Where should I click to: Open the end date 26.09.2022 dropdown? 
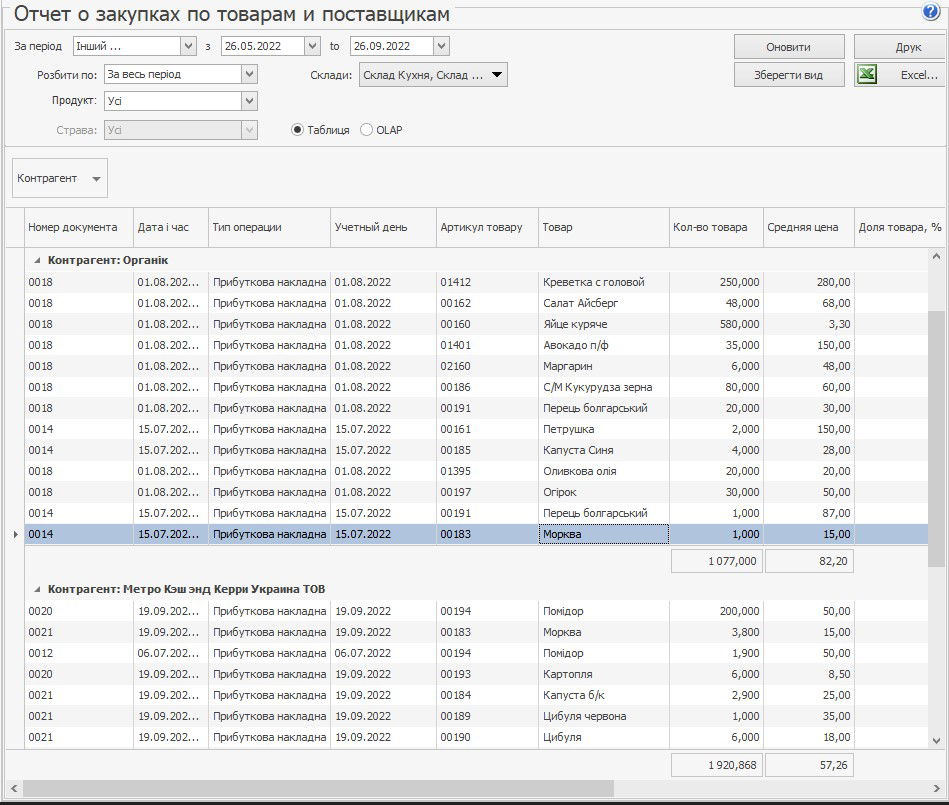pos(441,46)
